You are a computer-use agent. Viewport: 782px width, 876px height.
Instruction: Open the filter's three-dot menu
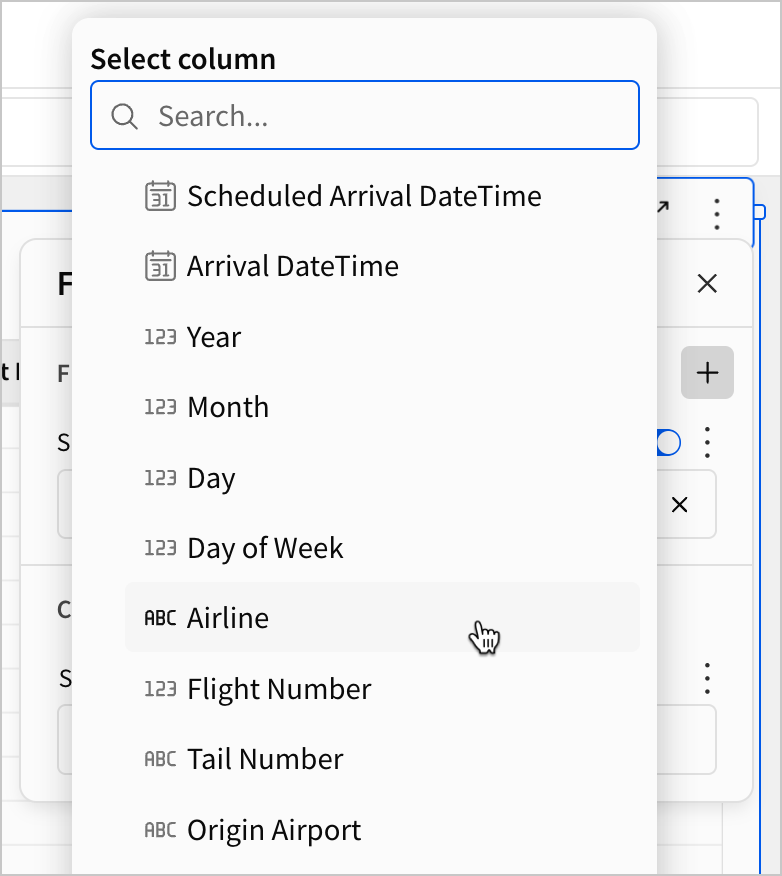point(708,442)
